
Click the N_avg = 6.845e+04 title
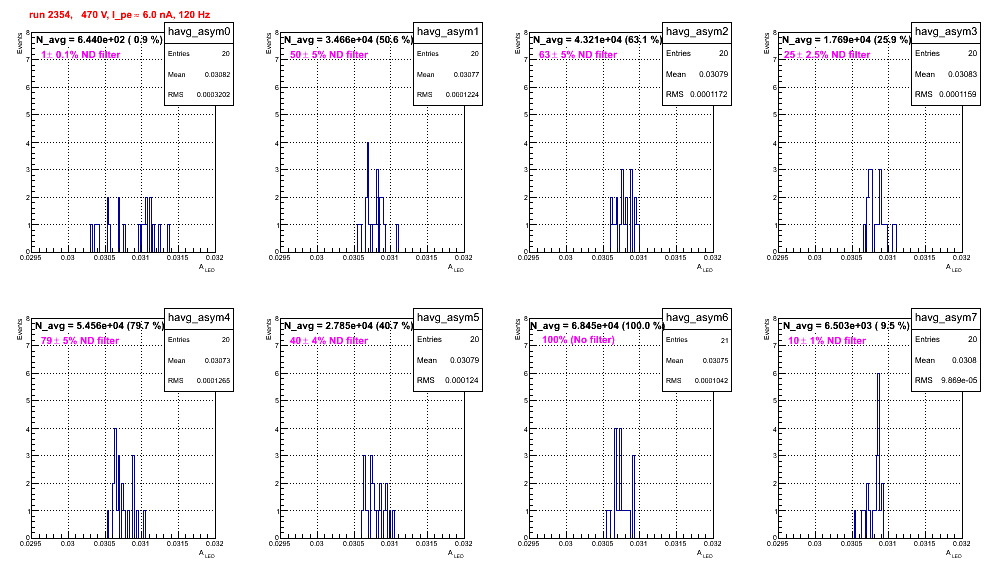pyautogui.click(x=596, y=325)
